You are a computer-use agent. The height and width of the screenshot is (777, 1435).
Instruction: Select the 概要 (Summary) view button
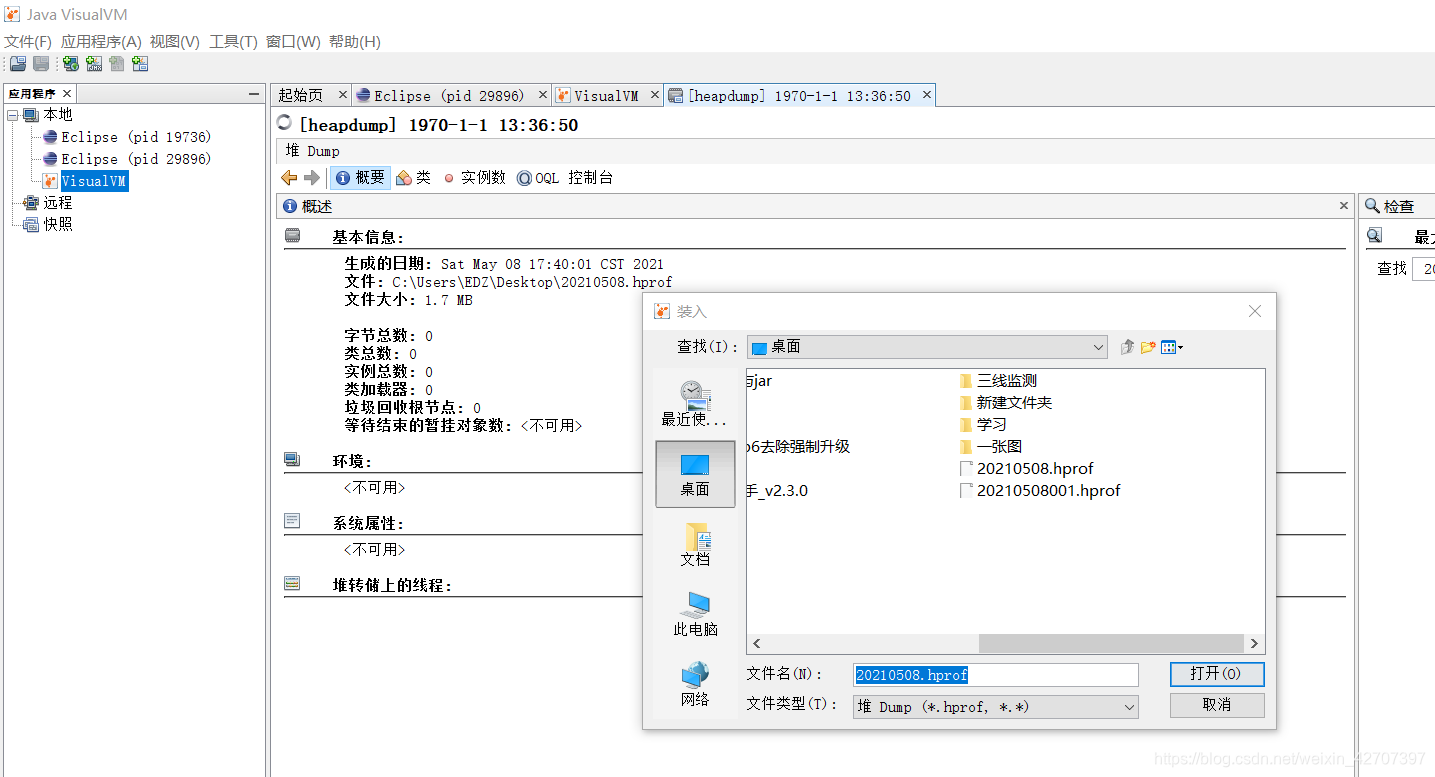coord(360,178)
